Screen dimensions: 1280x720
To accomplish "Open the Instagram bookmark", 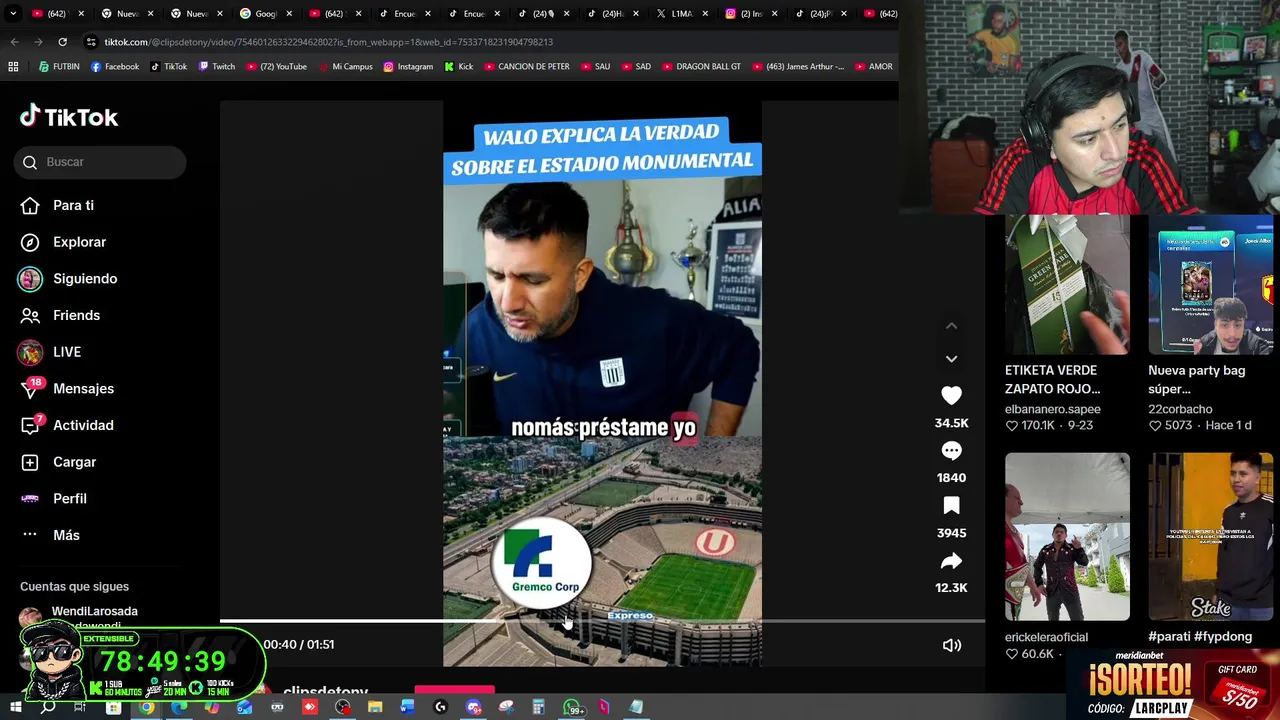I will [x=408, y=67].
